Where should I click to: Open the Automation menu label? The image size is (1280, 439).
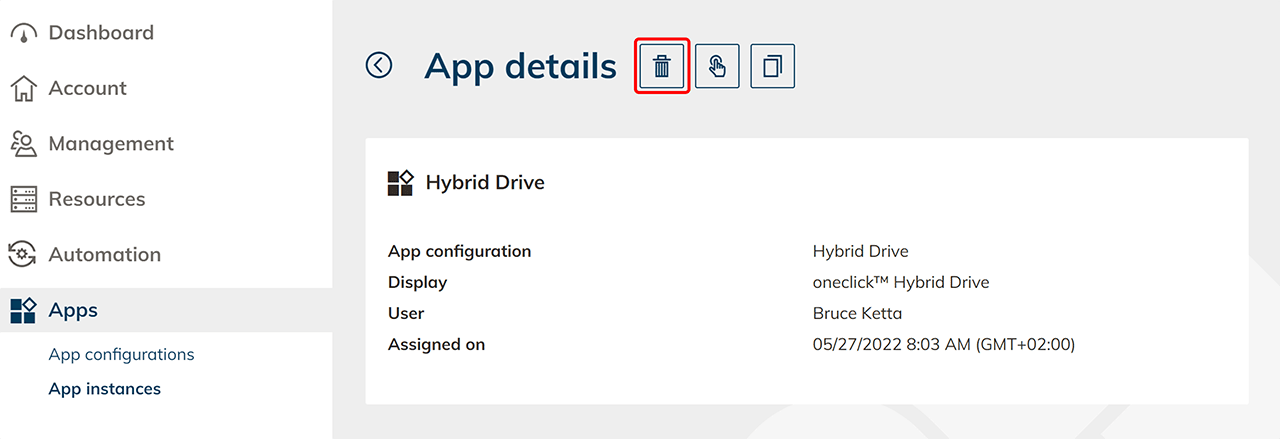(104, 254)
